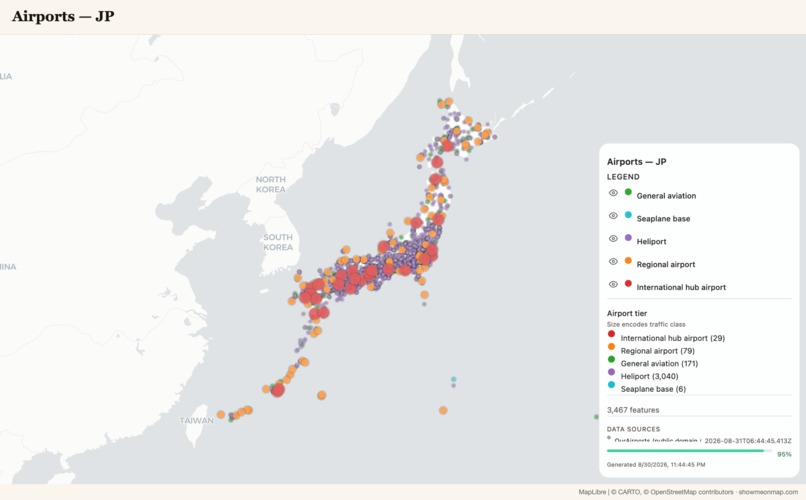Screen dimensions: 806x500
Task: Click the NORTH KOREA map label
Action: tap(270, 184)
